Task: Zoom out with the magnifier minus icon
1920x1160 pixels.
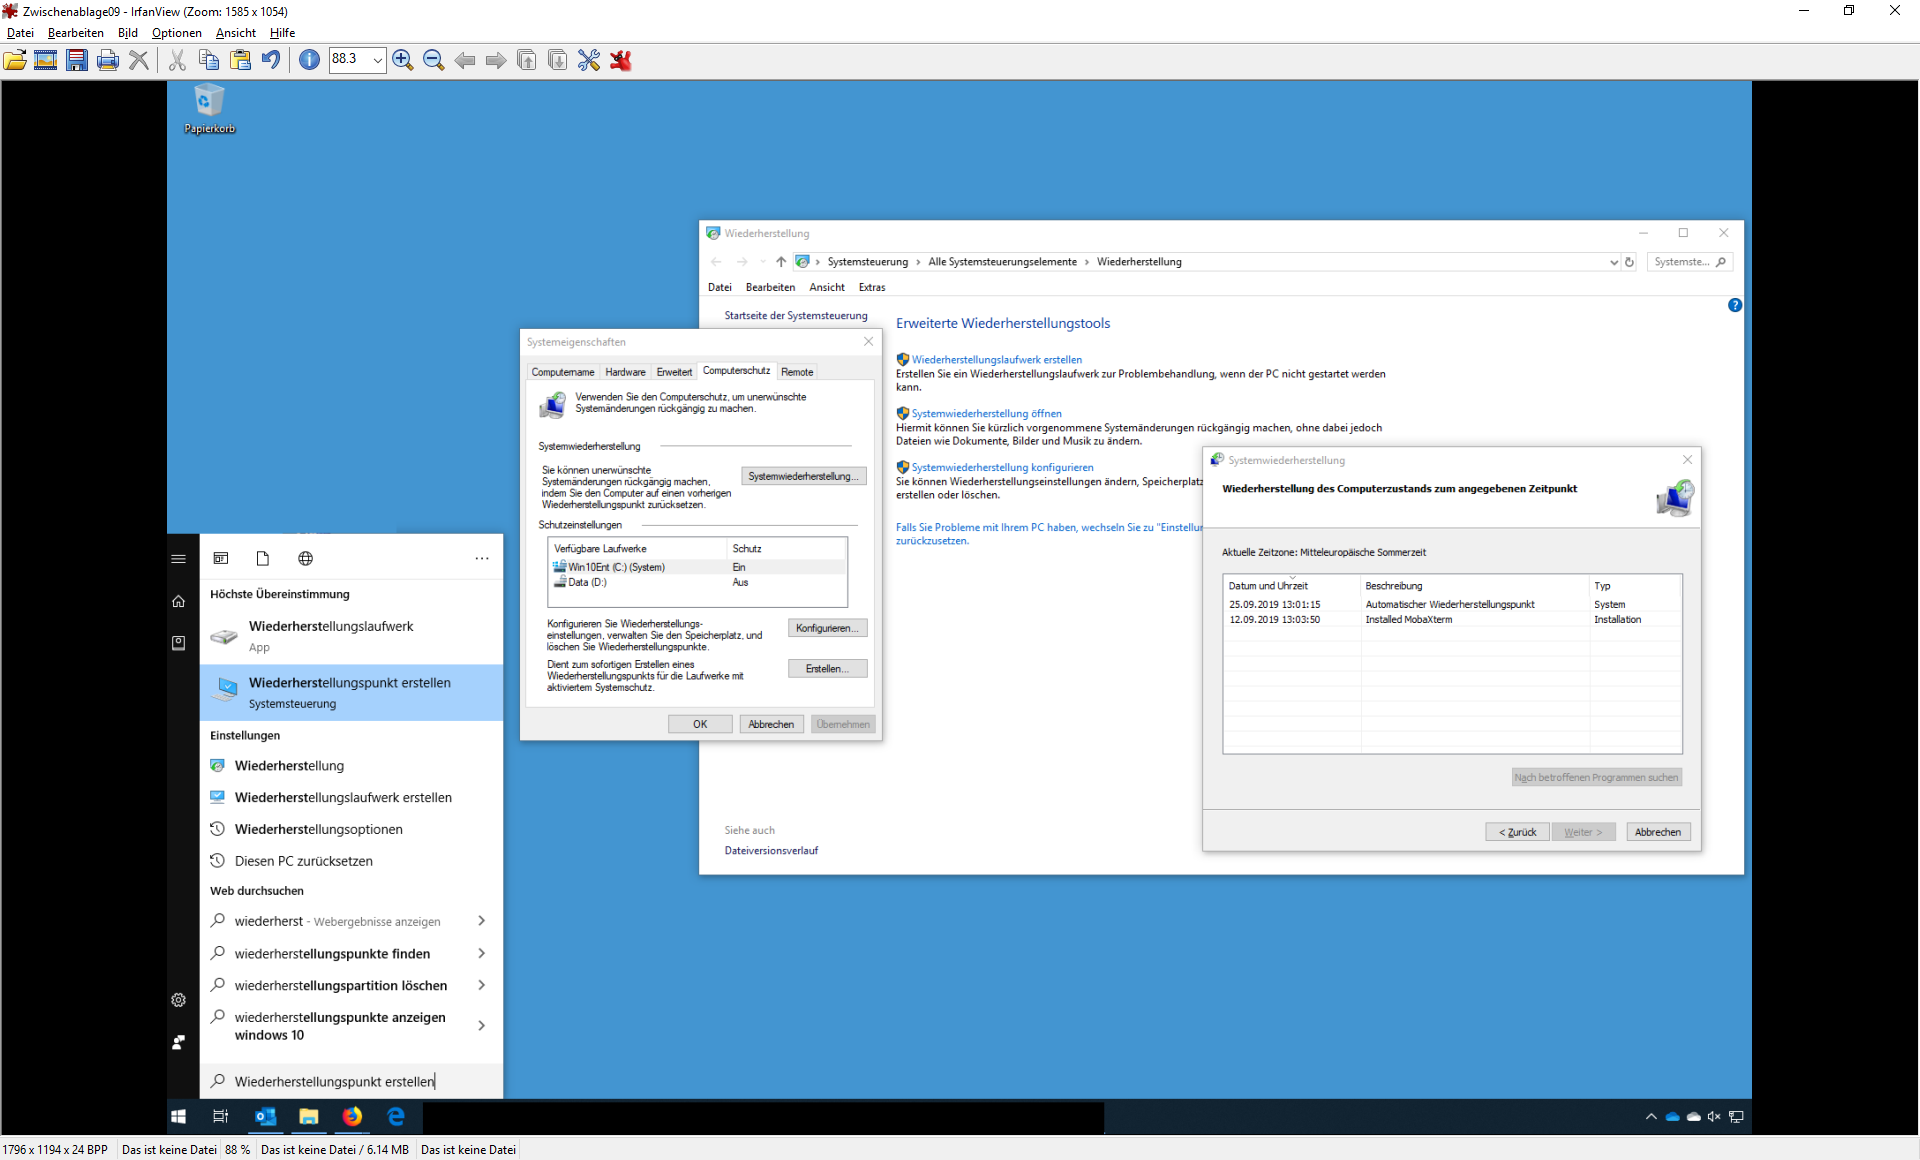Action: point(434,61)
